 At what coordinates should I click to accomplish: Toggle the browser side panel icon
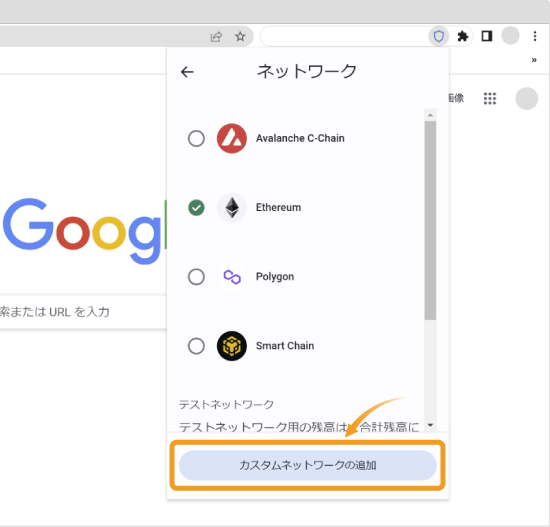487,36
